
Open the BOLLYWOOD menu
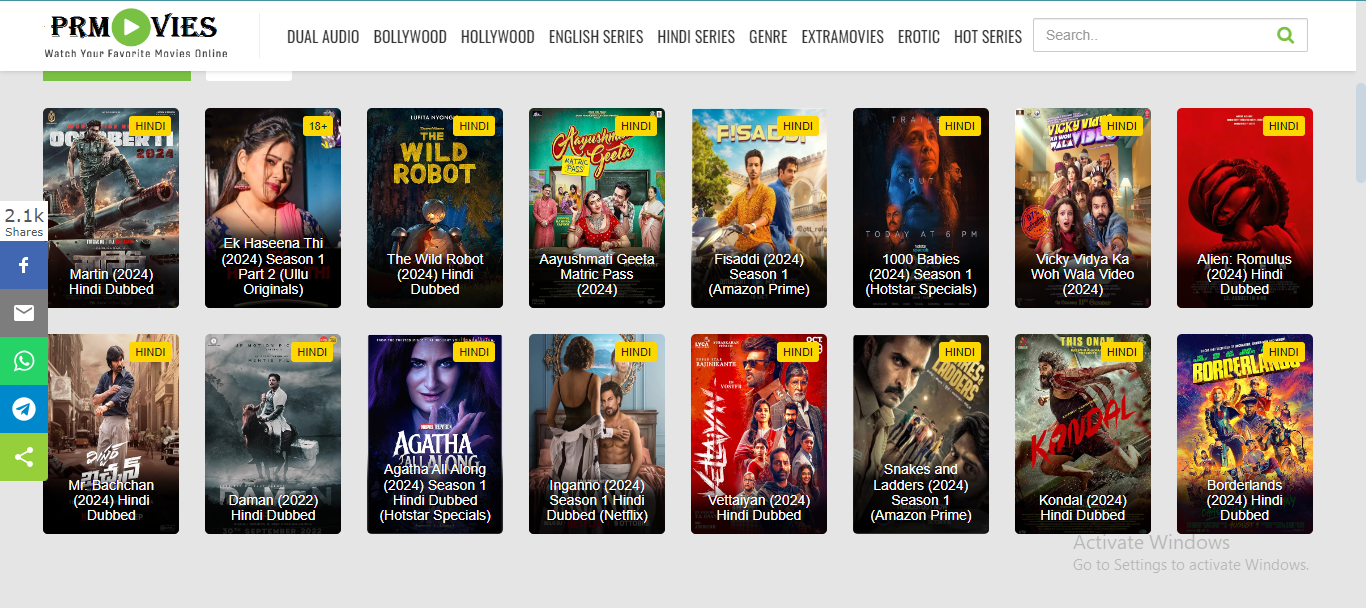410,37
